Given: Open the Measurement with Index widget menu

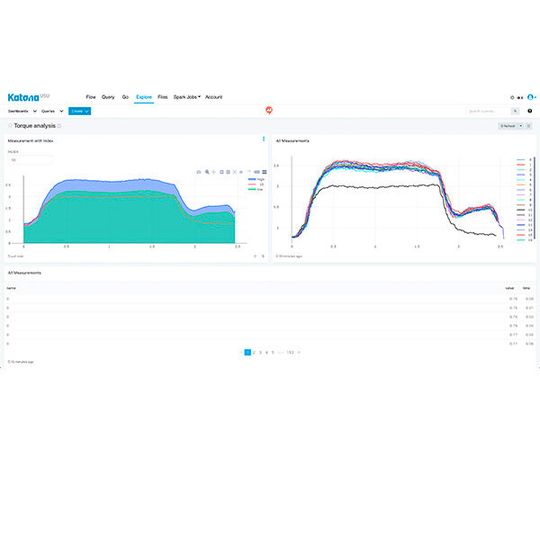Looking at the screenshot, I should pyautogui.click(x=264, y=139).
